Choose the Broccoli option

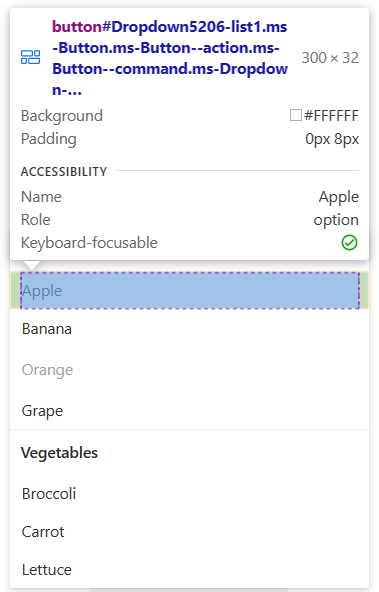pos(190,494)
